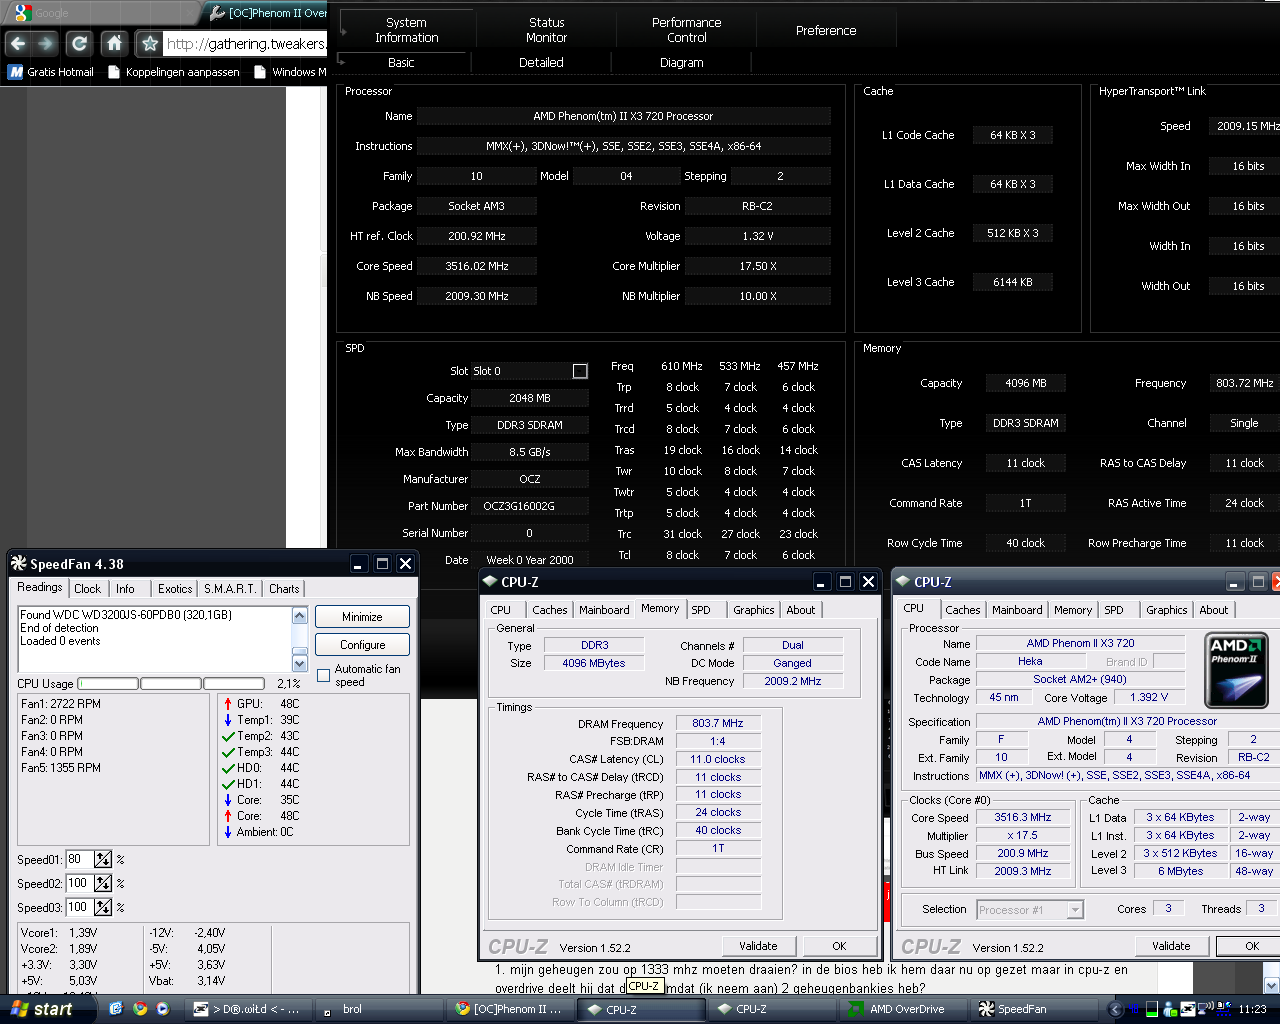Screen dimensions: 1280x1024
Task: Reload the page with the refresh icon
Action: [x=79, y=44]
